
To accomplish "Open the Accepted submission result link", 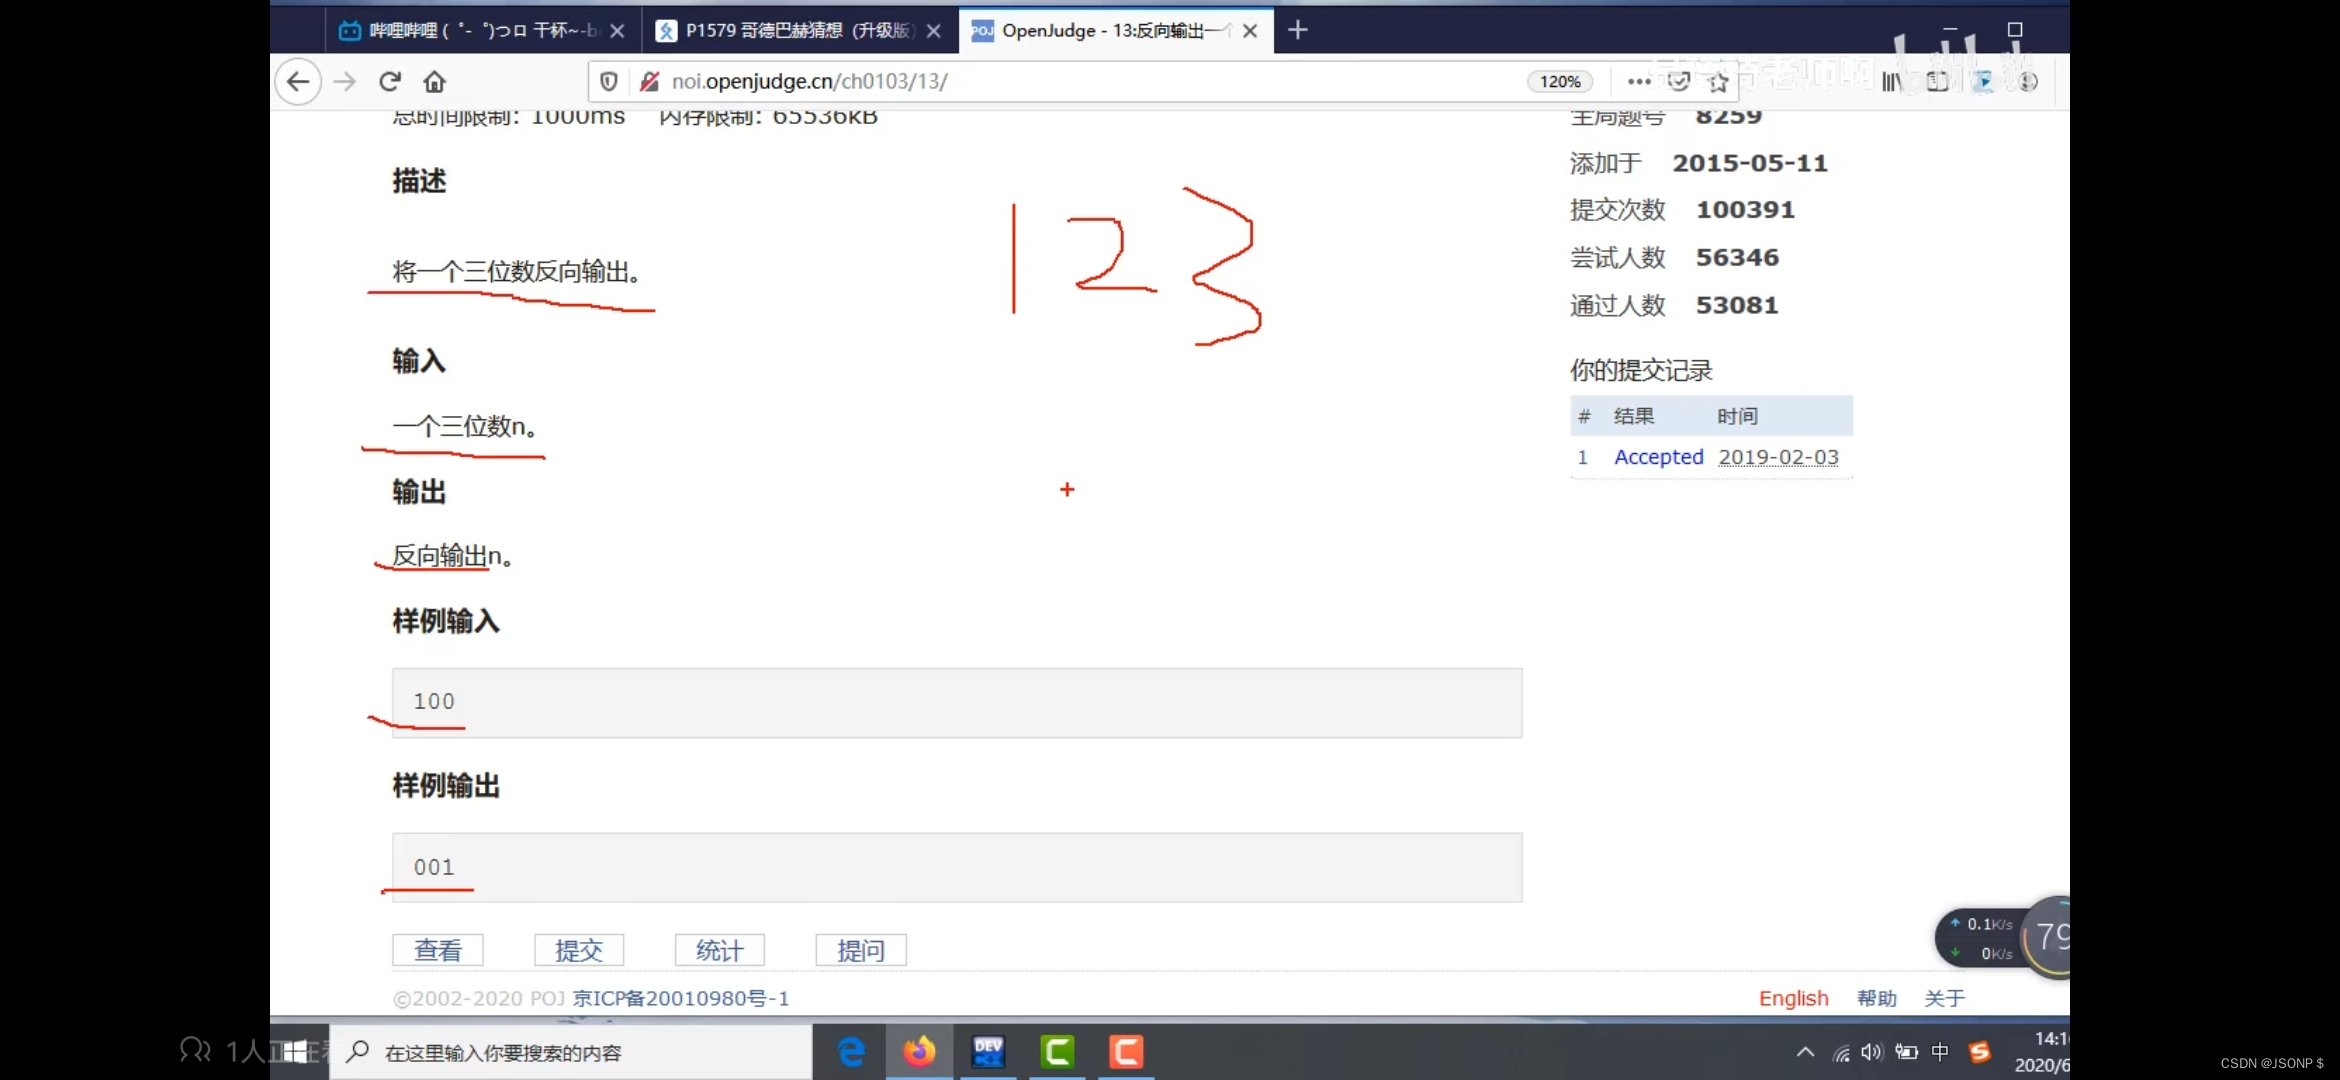I will (x=1658, y=457).
